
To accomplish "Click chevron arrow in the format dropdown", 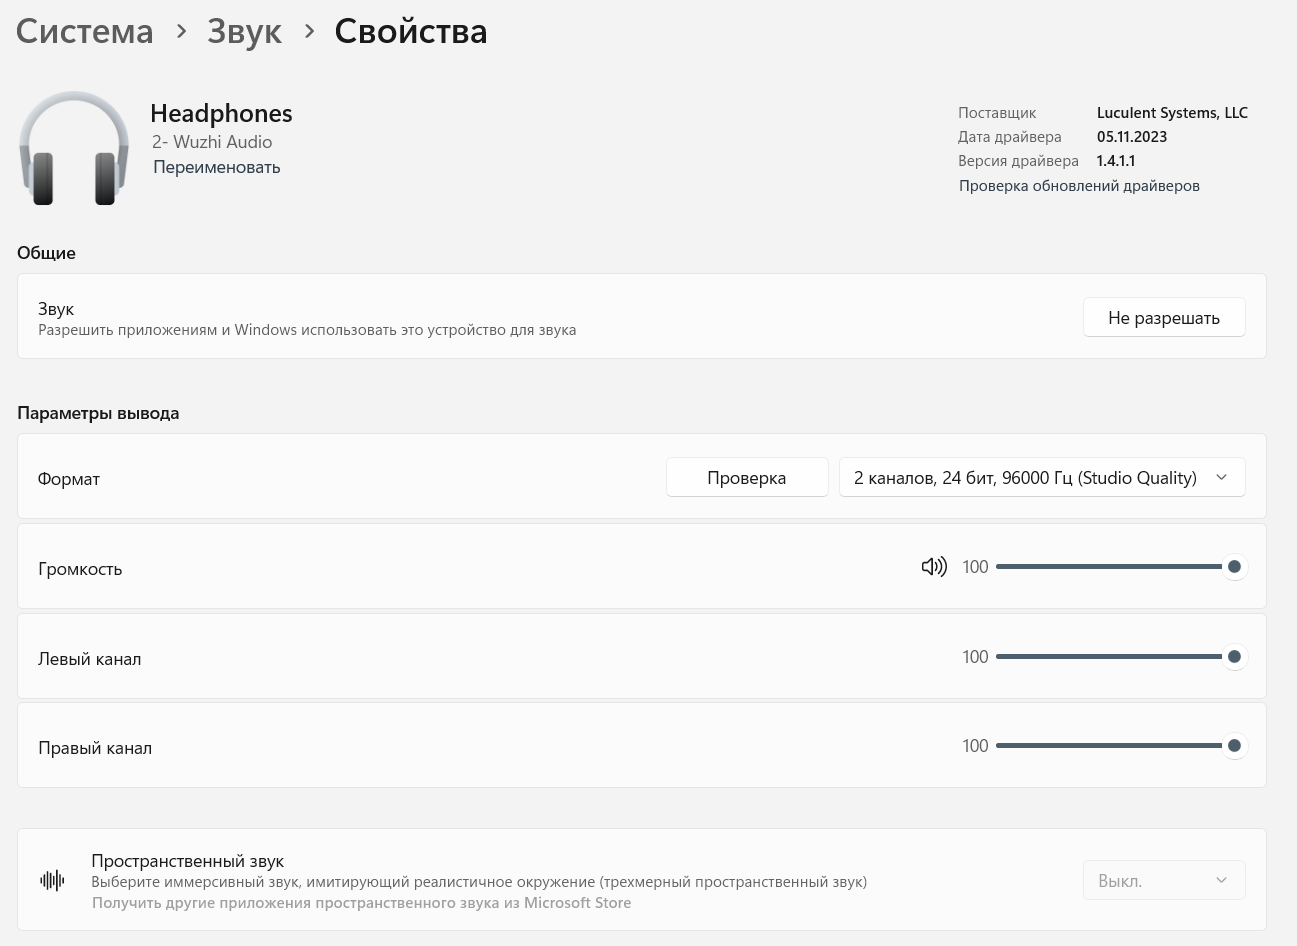I will pos(1221,478).
